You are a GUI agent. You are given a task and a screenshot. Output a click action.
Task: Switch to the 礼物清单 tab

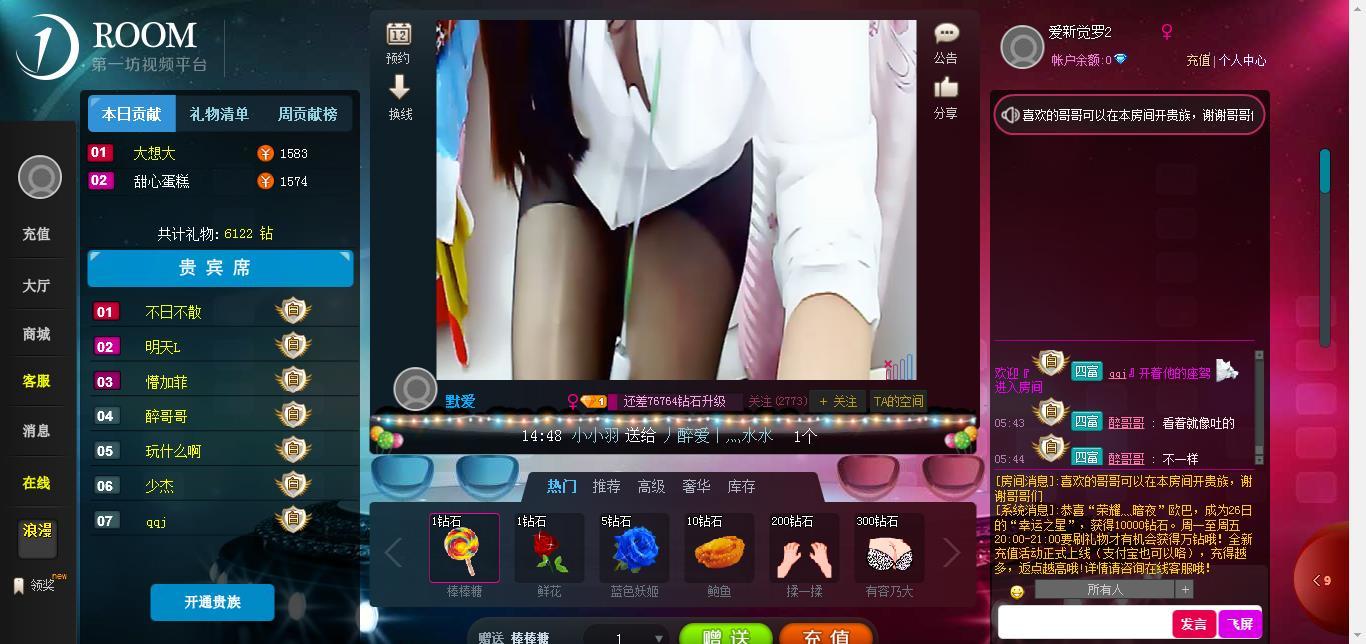tap(220, 113)
